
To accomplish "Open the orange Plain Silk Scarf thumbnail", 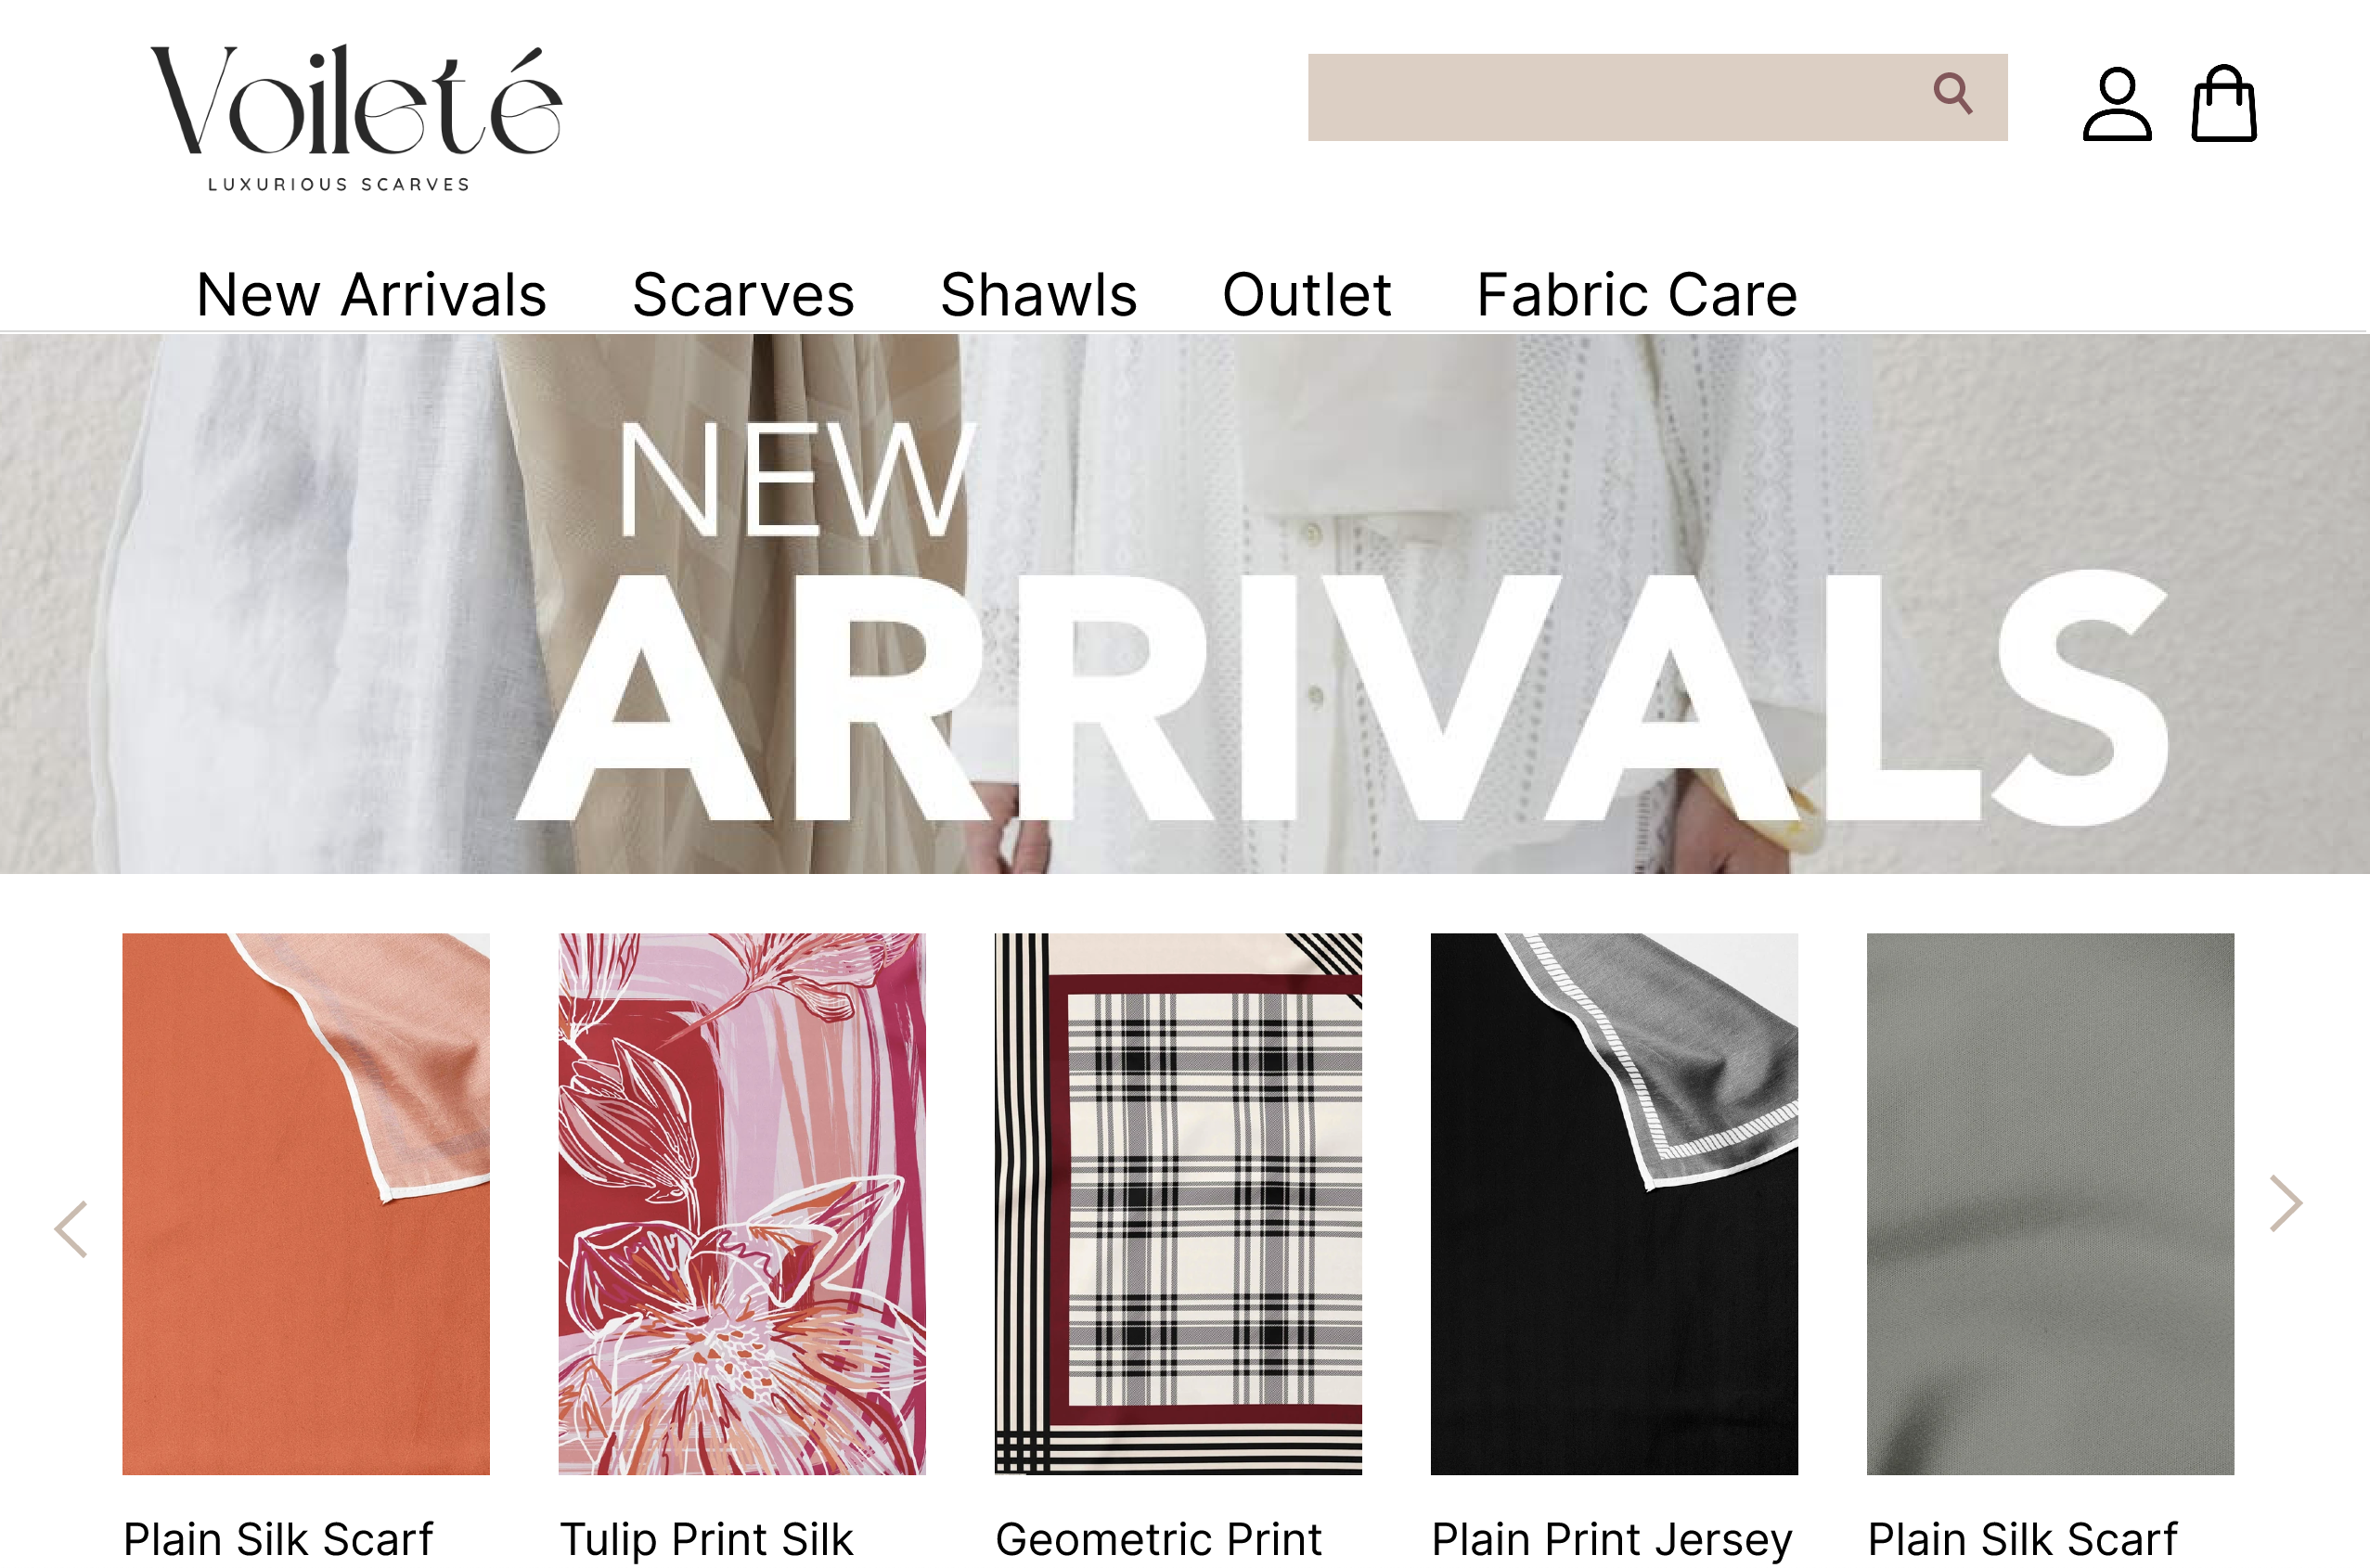I will (x=306, y=1204).
